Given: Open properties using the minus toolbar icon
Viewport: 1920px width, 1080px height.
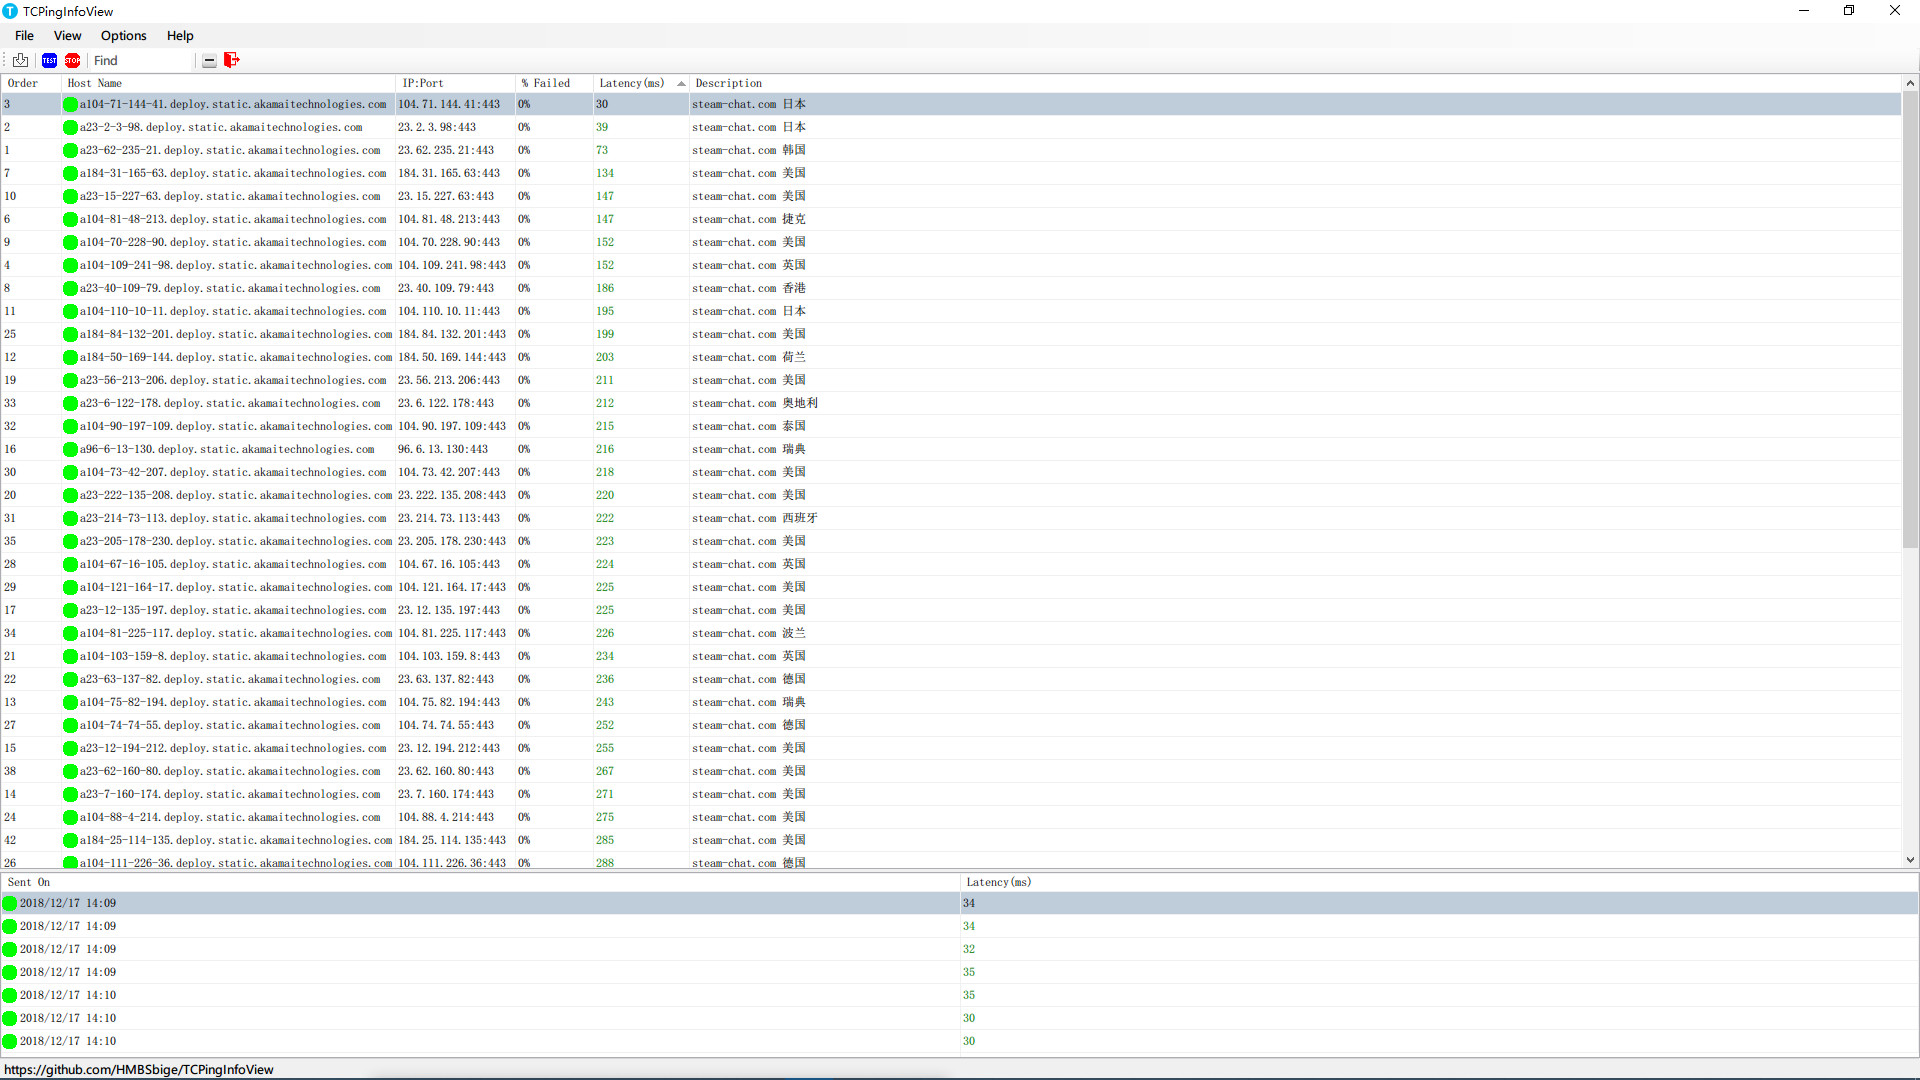Looking at the screenshot, I should click(209, 60).
